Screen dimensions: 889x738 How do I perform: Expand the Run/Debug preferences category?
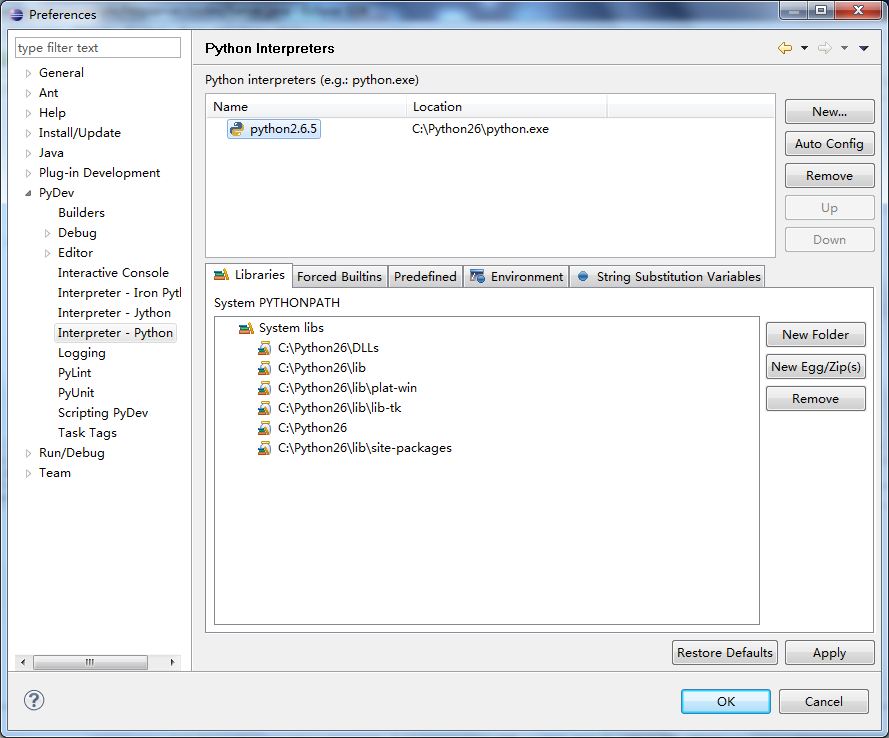(x=28, y=453)
